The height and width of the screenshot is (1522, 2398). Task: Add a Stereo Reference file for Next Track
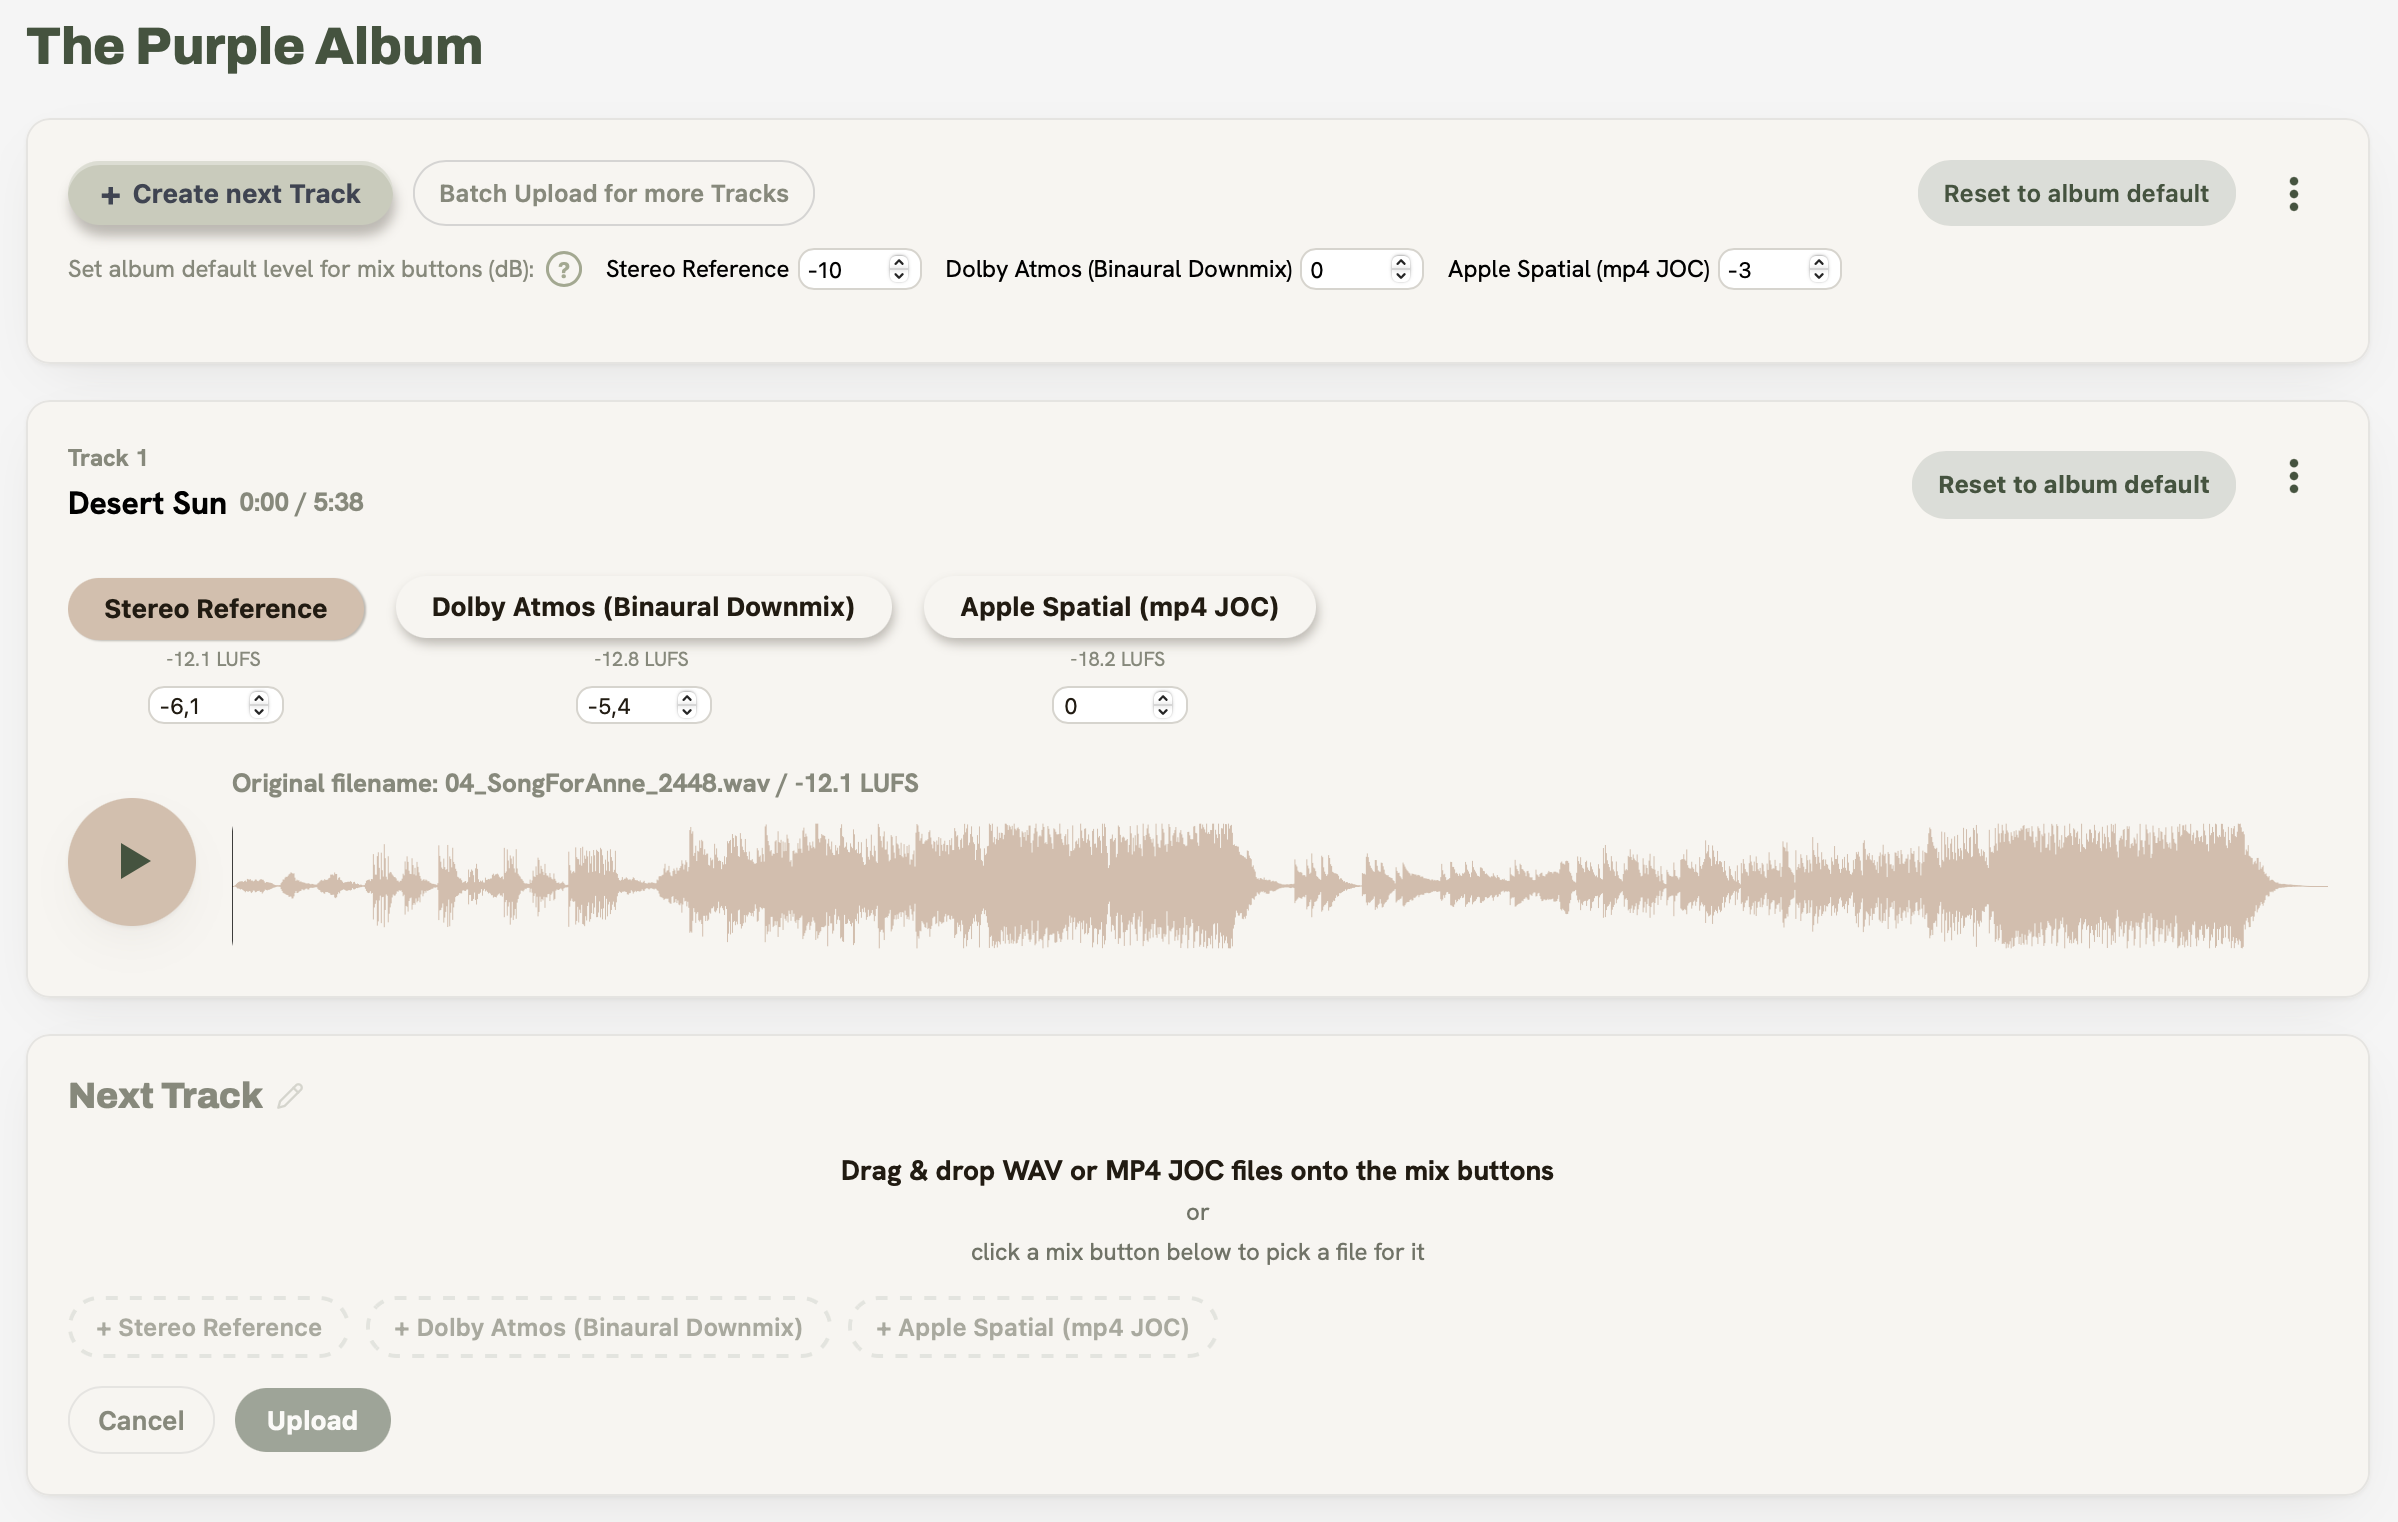[209, 1327]
